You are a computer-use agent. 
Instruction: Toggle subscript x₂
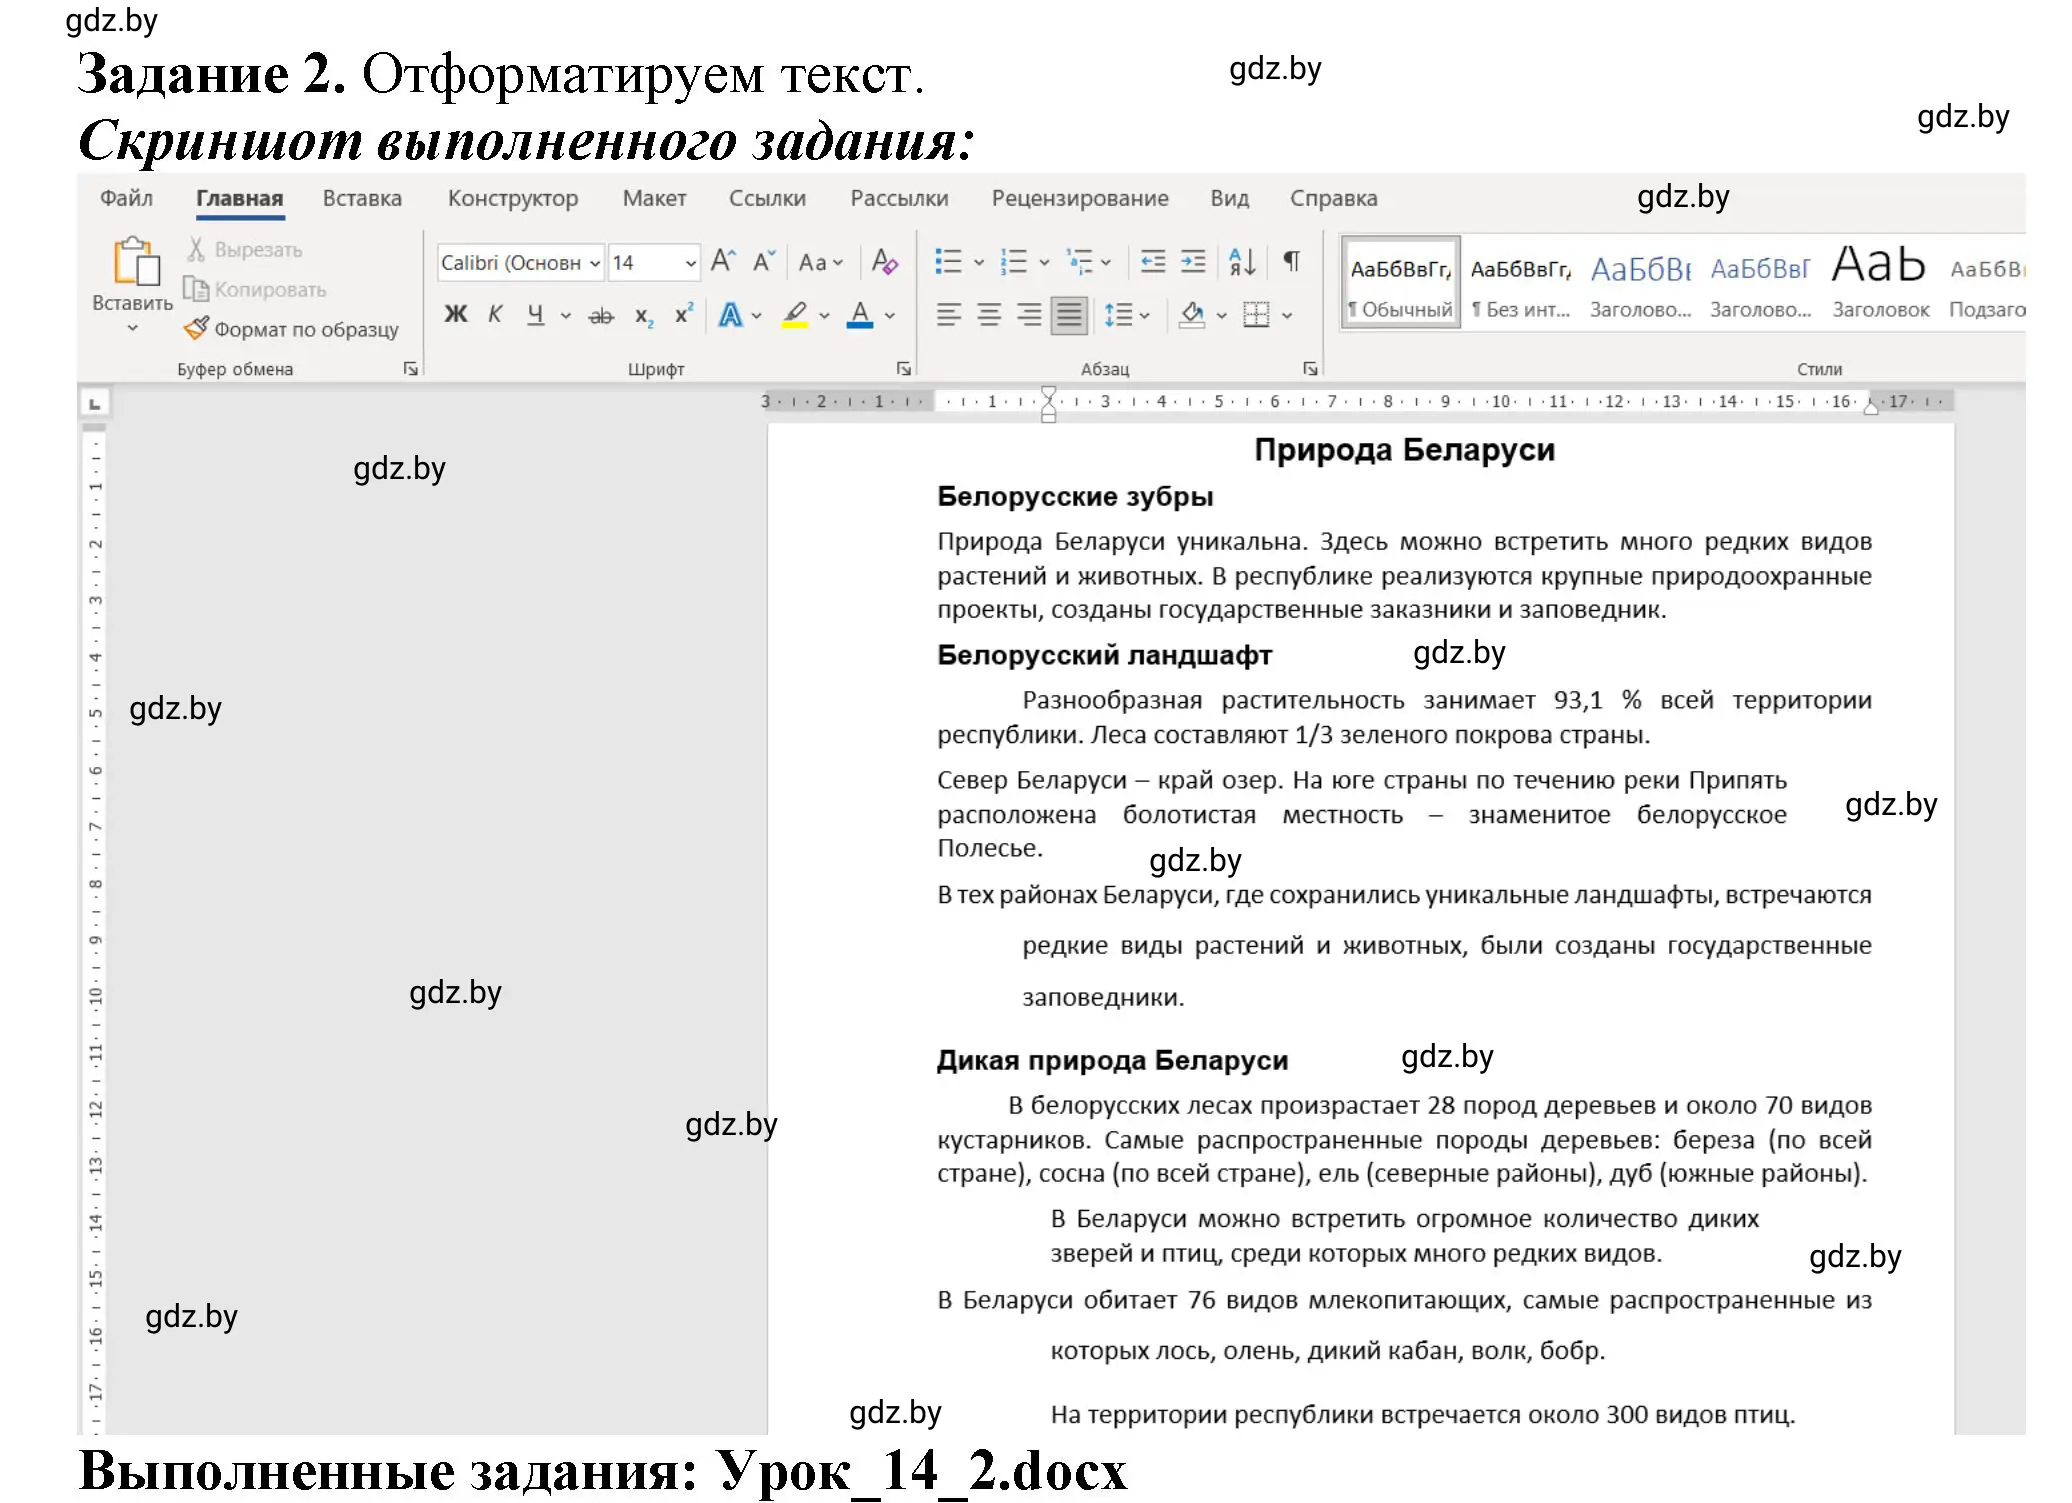tap(644, 317)
